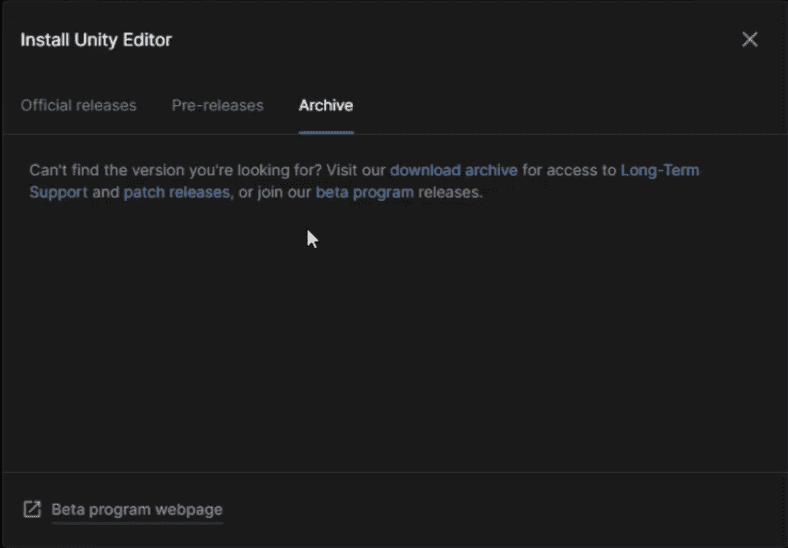Switch to the Official releases tab

(78, 105)
